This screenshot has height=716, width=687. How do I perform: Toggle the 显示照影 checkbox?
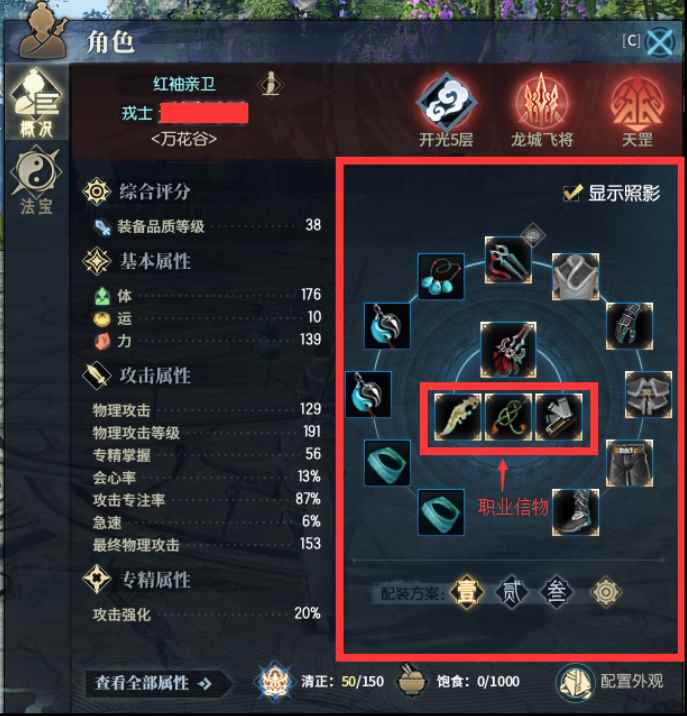[x=572, y=193]
